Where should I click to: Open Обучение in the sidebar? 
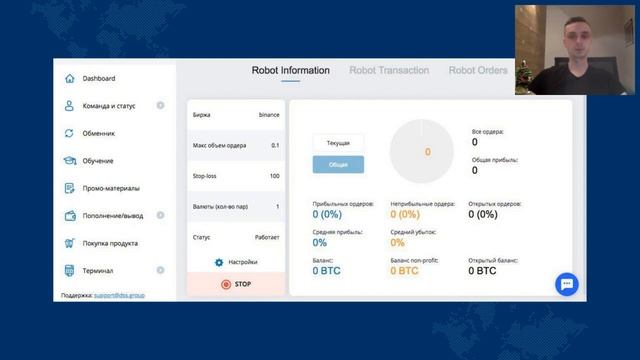click(x=98, y=161)
